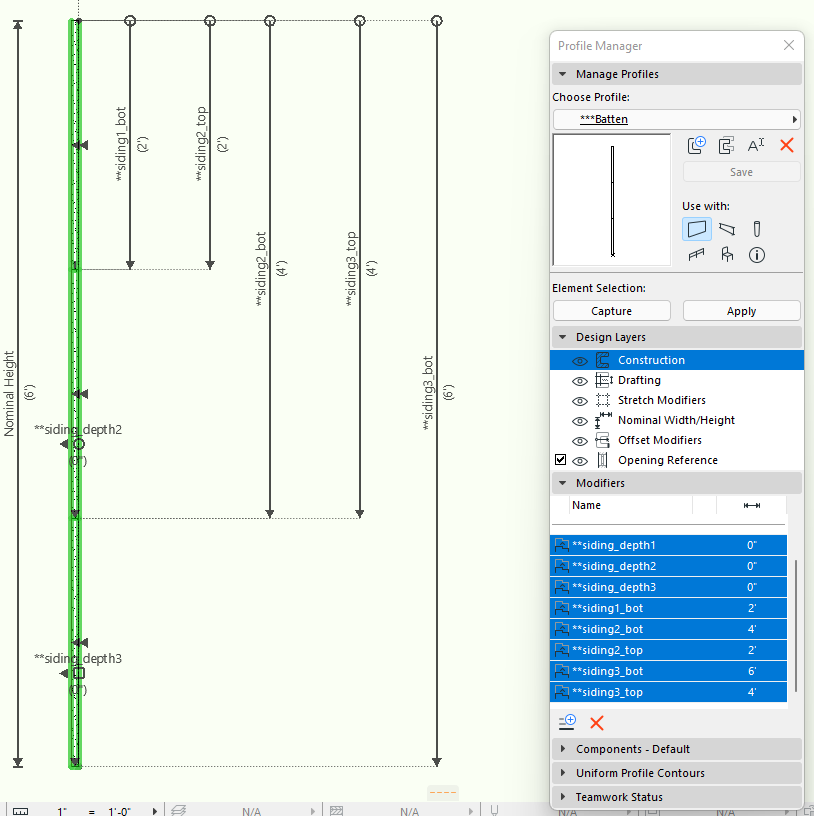Hide the Stretch Modifiers layer eye icon
Screen dimensions: 814x816
(580, 401)
